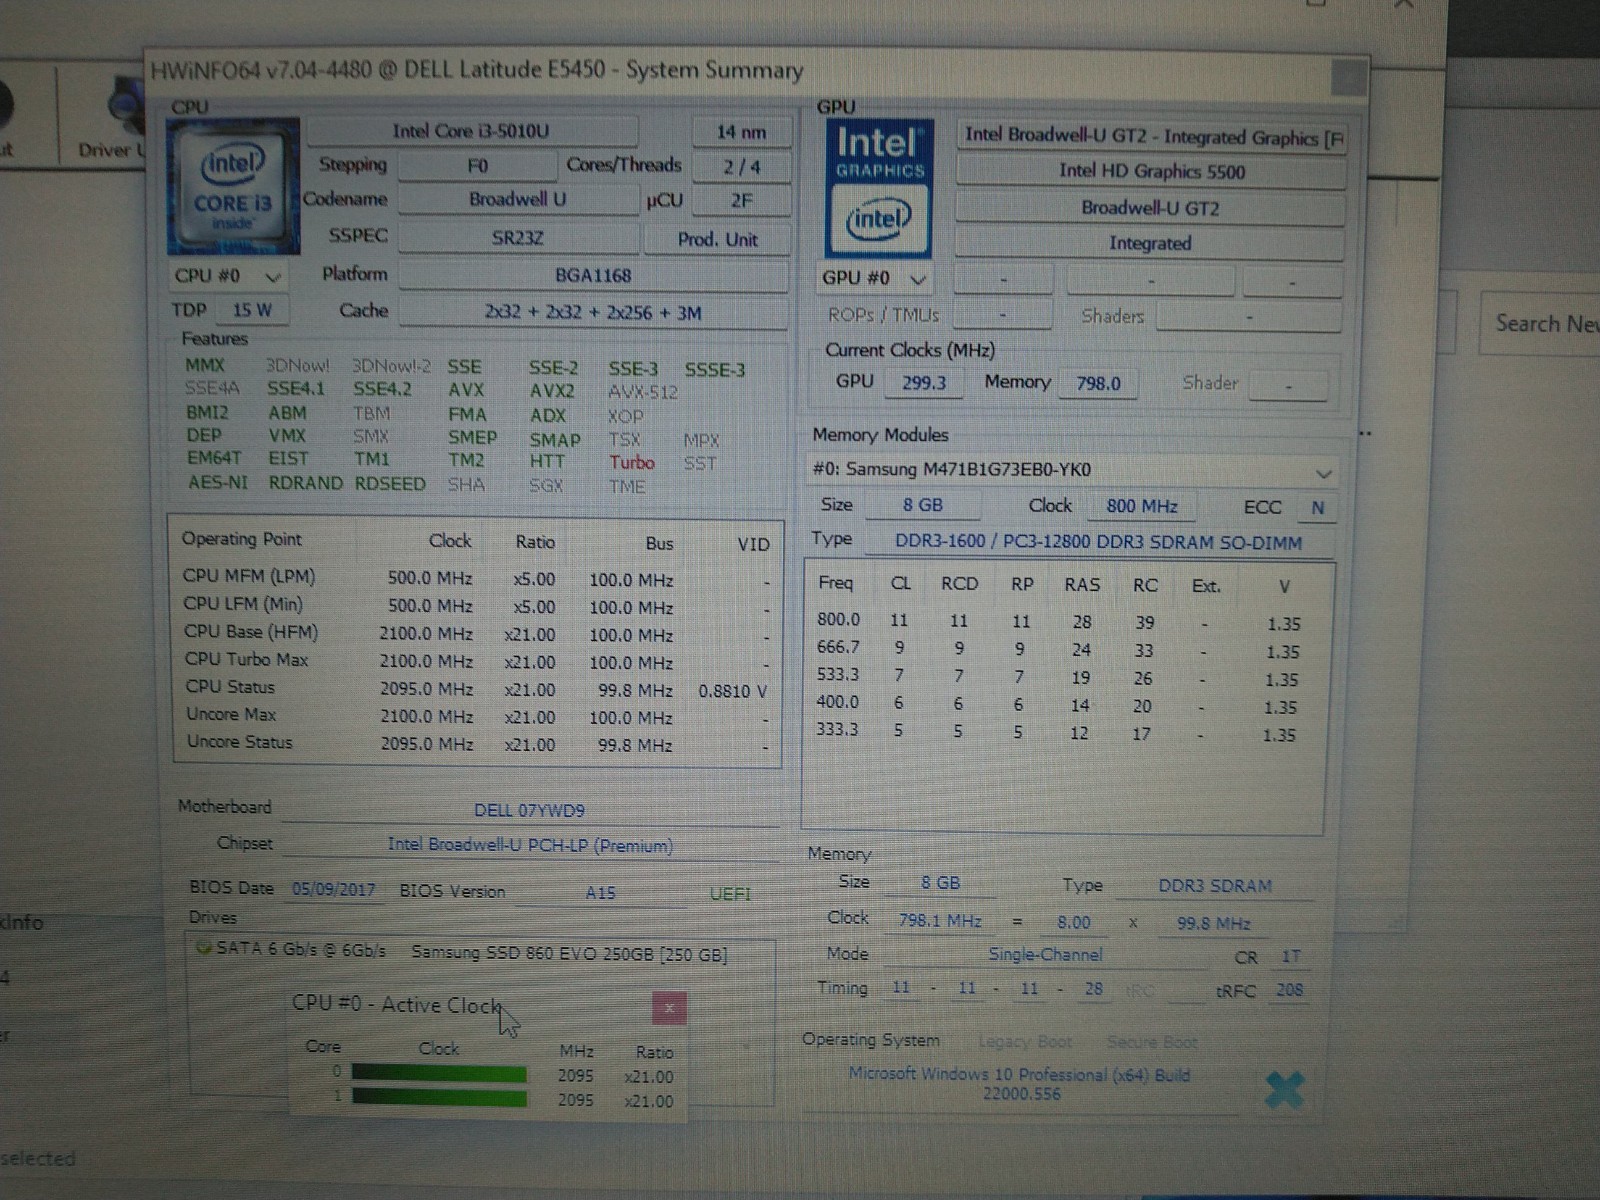Click the Uncore Status row
Screen dimensions: 1600x1200
(x=477, y=744)
